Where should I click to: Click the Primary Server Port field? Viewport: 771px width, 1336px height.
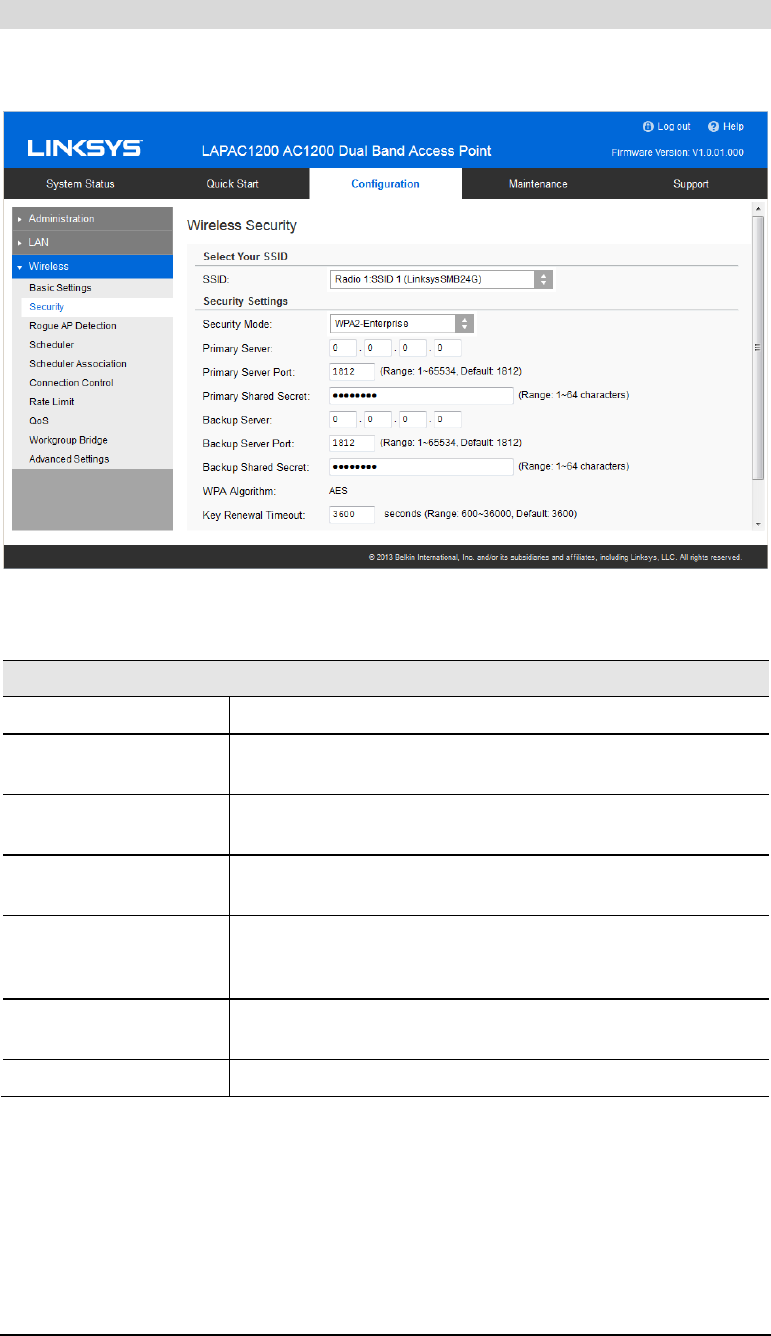click(352, 372)
